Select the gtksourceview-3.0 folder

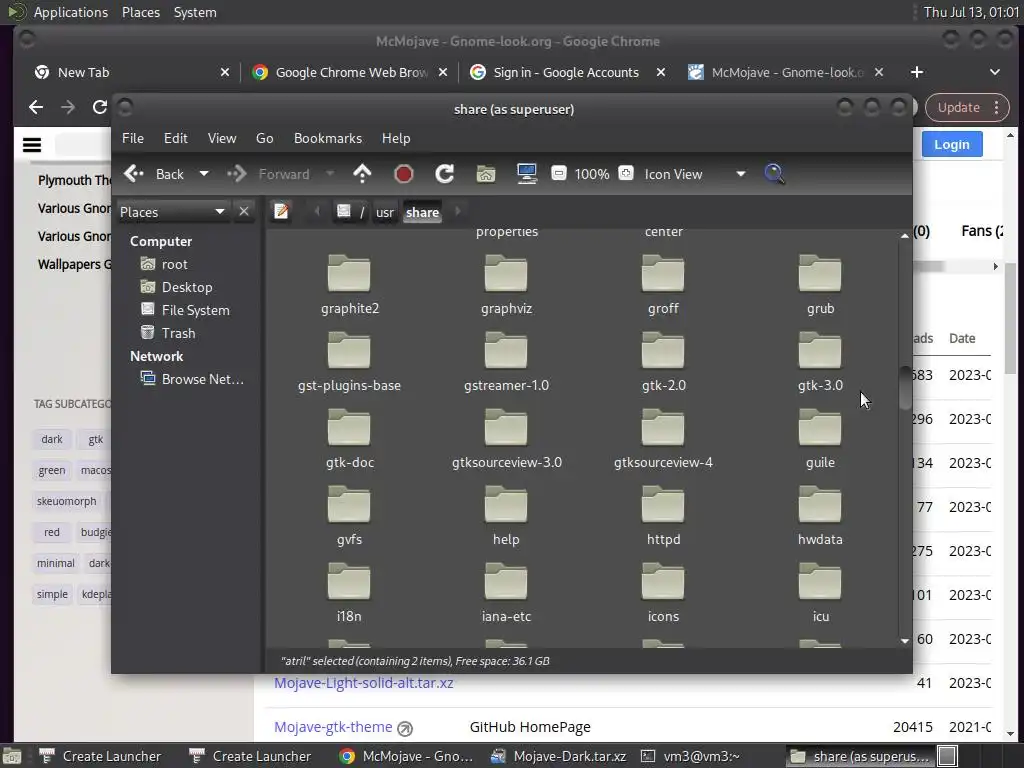pos(506,440)
